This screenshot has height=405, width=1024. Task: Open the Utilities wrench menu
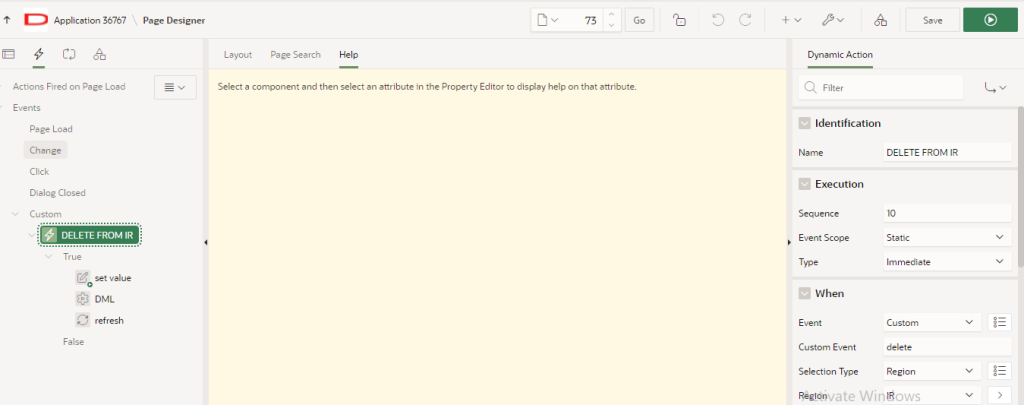pos(834,19)
